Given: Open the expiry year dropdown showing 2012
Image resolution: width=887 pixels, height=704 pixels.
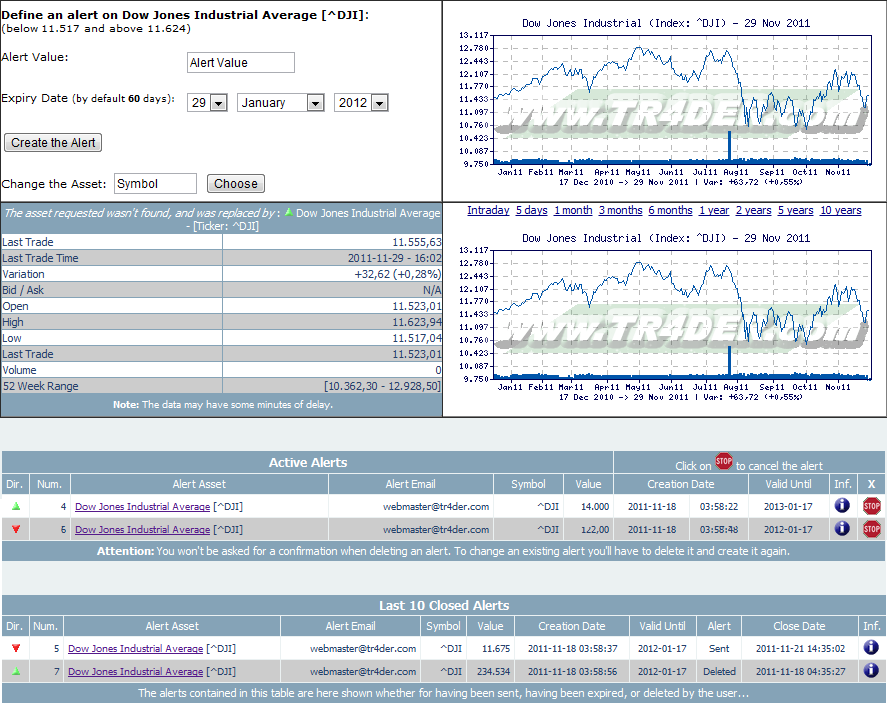Looking at the screenshot, I should tap(361, 102).
